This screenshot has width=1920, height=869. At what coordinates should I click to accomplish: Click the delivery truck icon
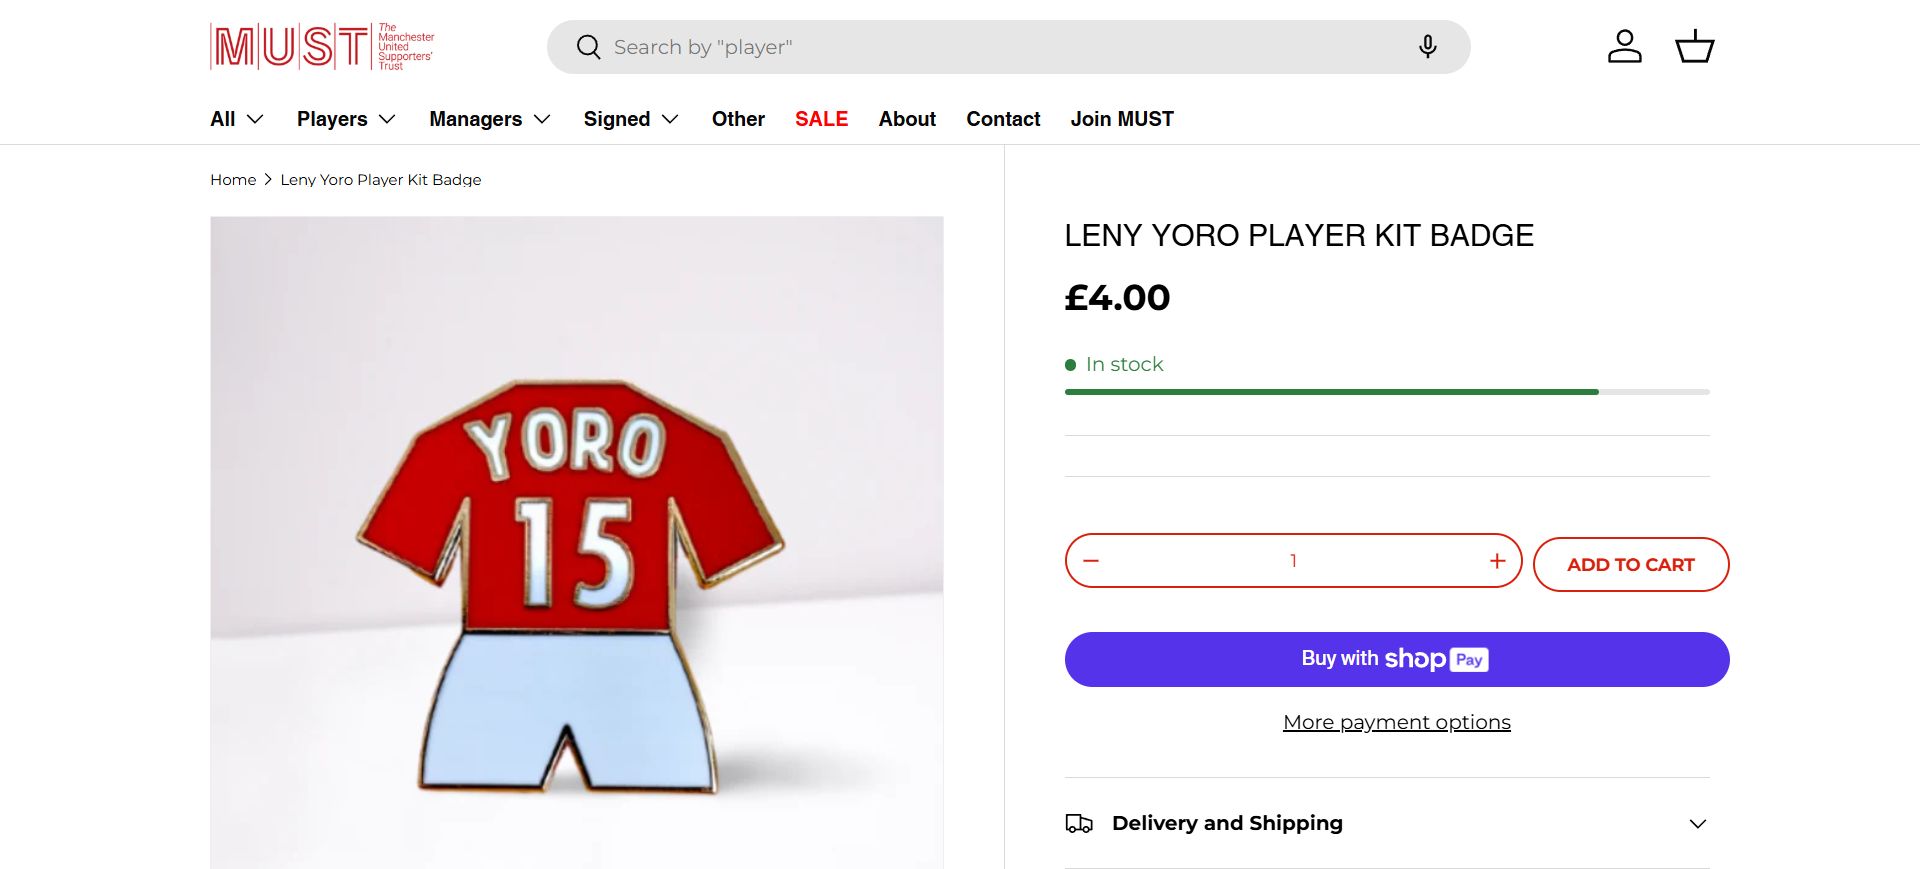click(x=1079, y=823)
